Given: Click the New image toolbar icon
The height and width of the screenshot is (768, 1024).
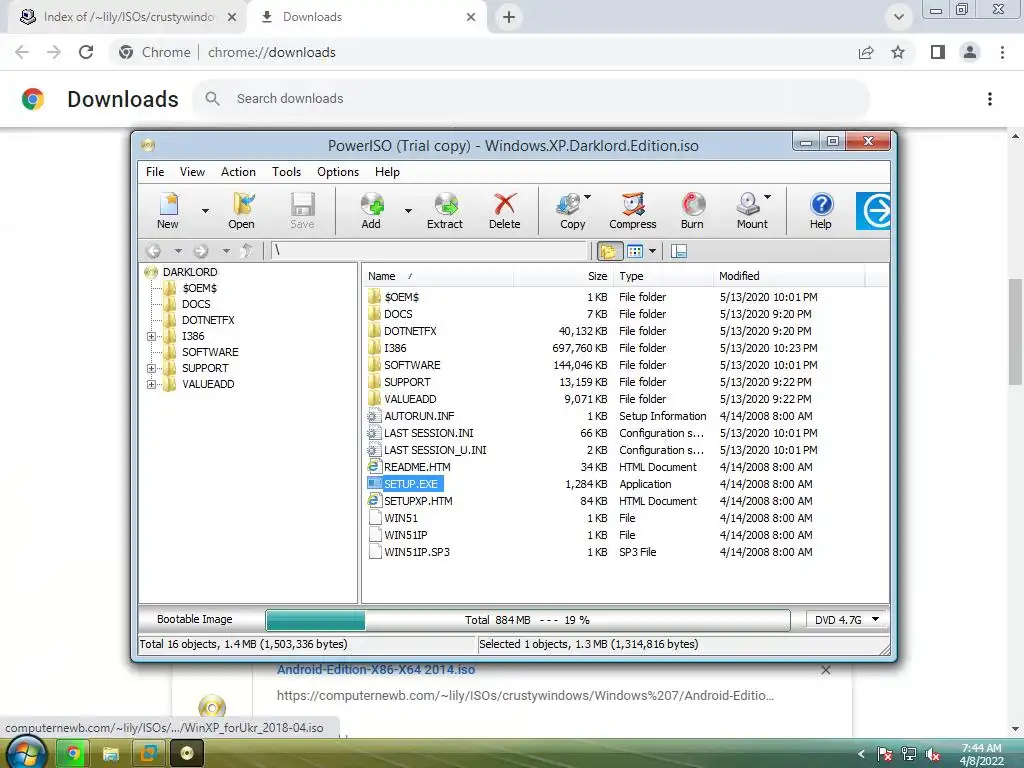Looking at the screenshot, I should coord(168,210).
